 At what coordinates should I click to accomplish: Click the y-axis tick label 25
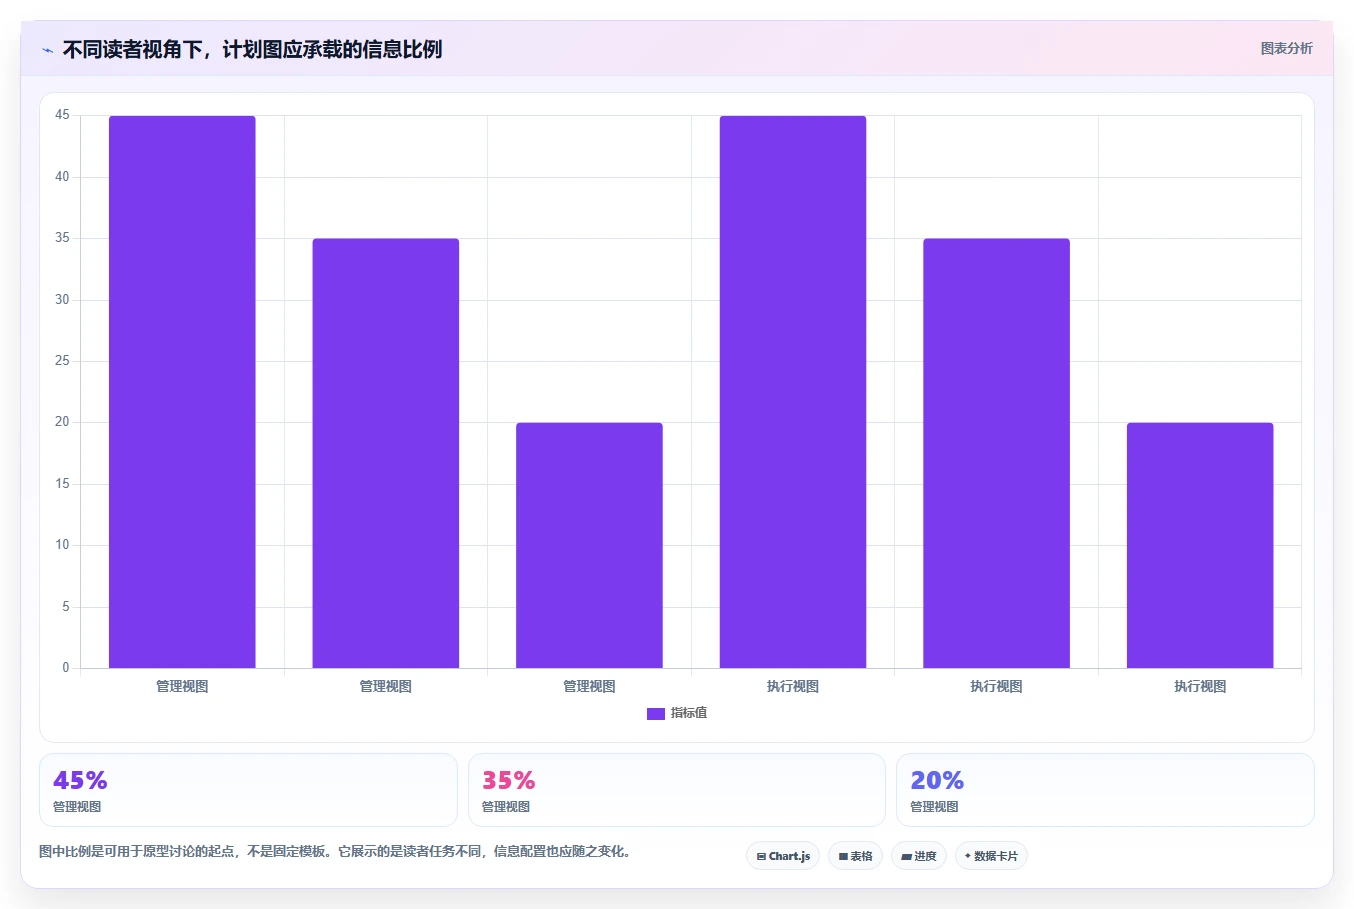tap(63, 361)
